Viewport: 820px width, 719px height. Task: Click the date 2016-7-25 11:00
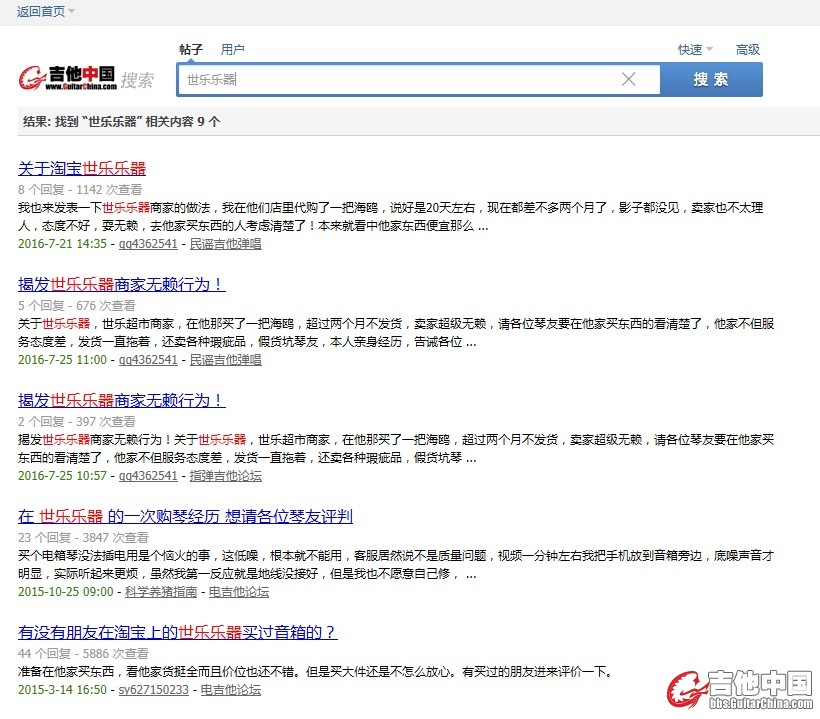(x=62, y=360)
